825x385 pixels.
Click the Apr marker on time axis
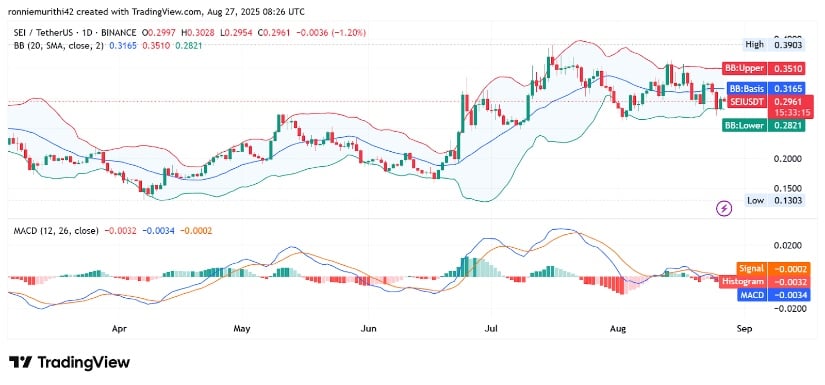(x=119, y=329)
